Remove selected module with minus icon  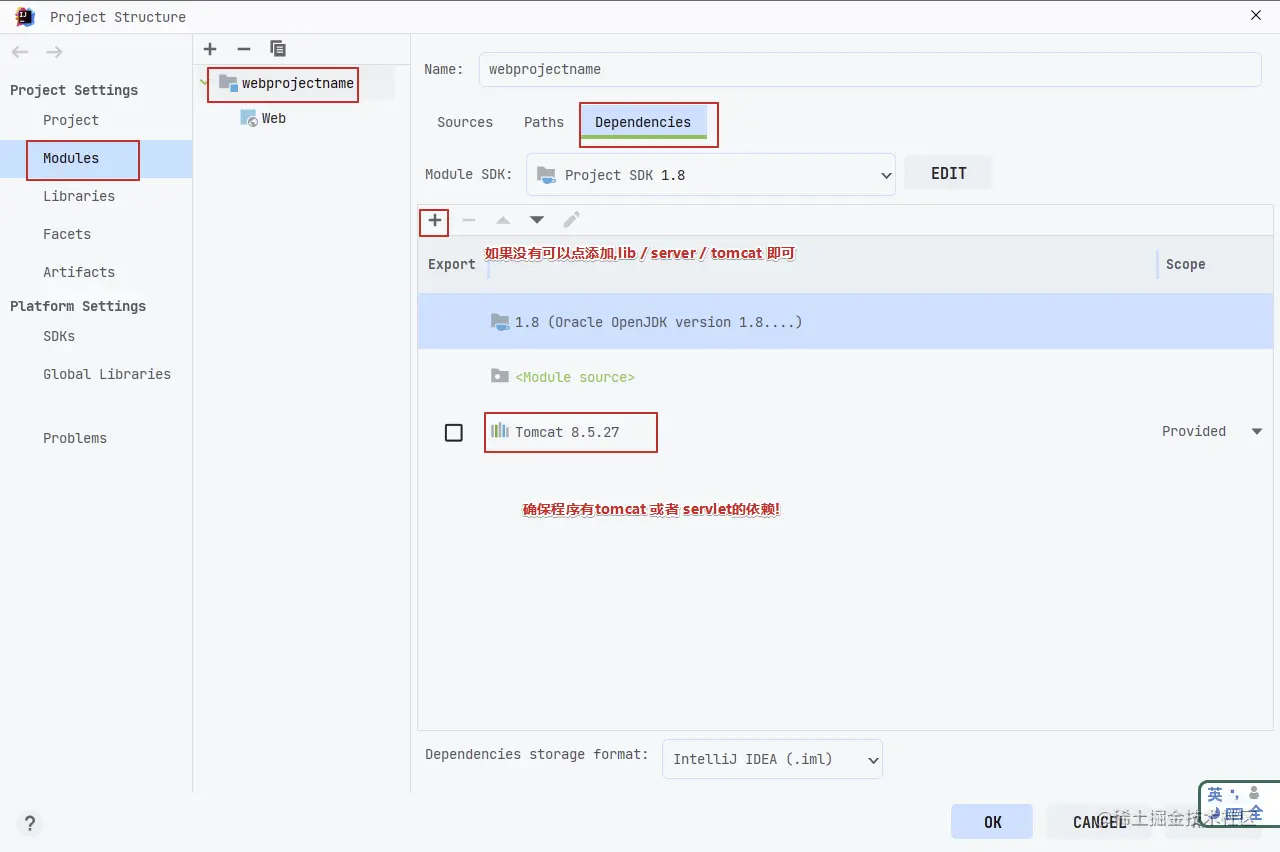pyautogui.click(x=243, y=49)
